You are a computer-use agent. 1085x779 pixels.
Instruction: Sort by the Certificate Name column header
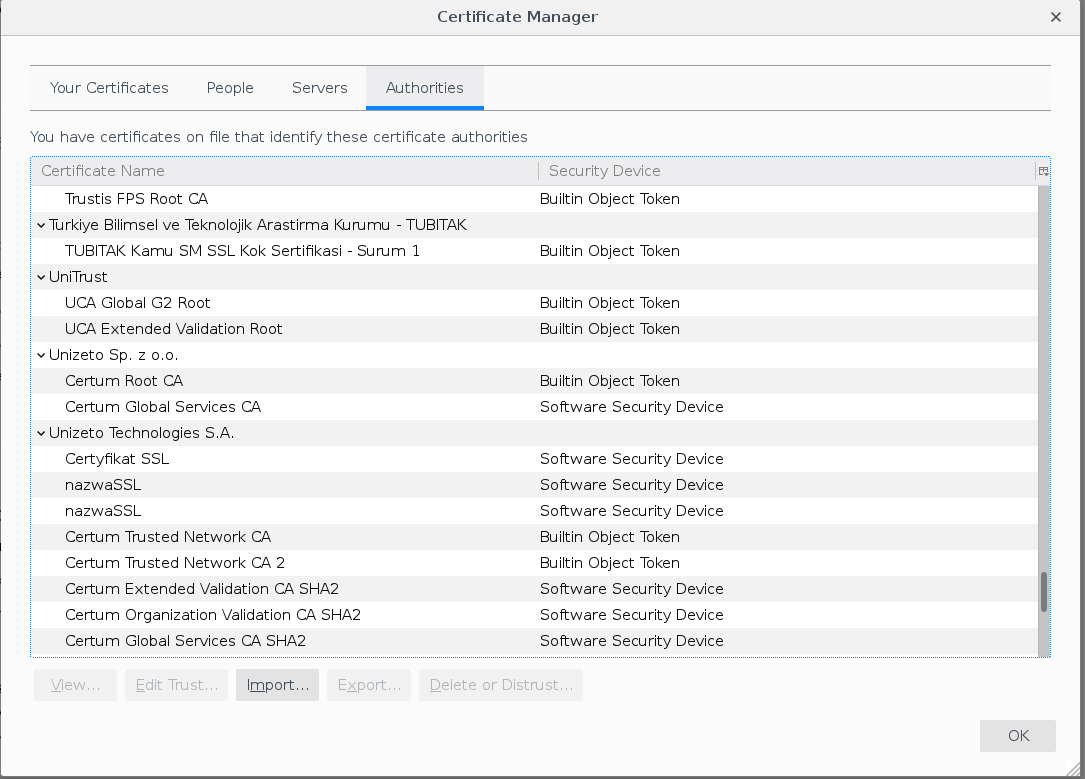pyautogui.click(x=284, y=171)
